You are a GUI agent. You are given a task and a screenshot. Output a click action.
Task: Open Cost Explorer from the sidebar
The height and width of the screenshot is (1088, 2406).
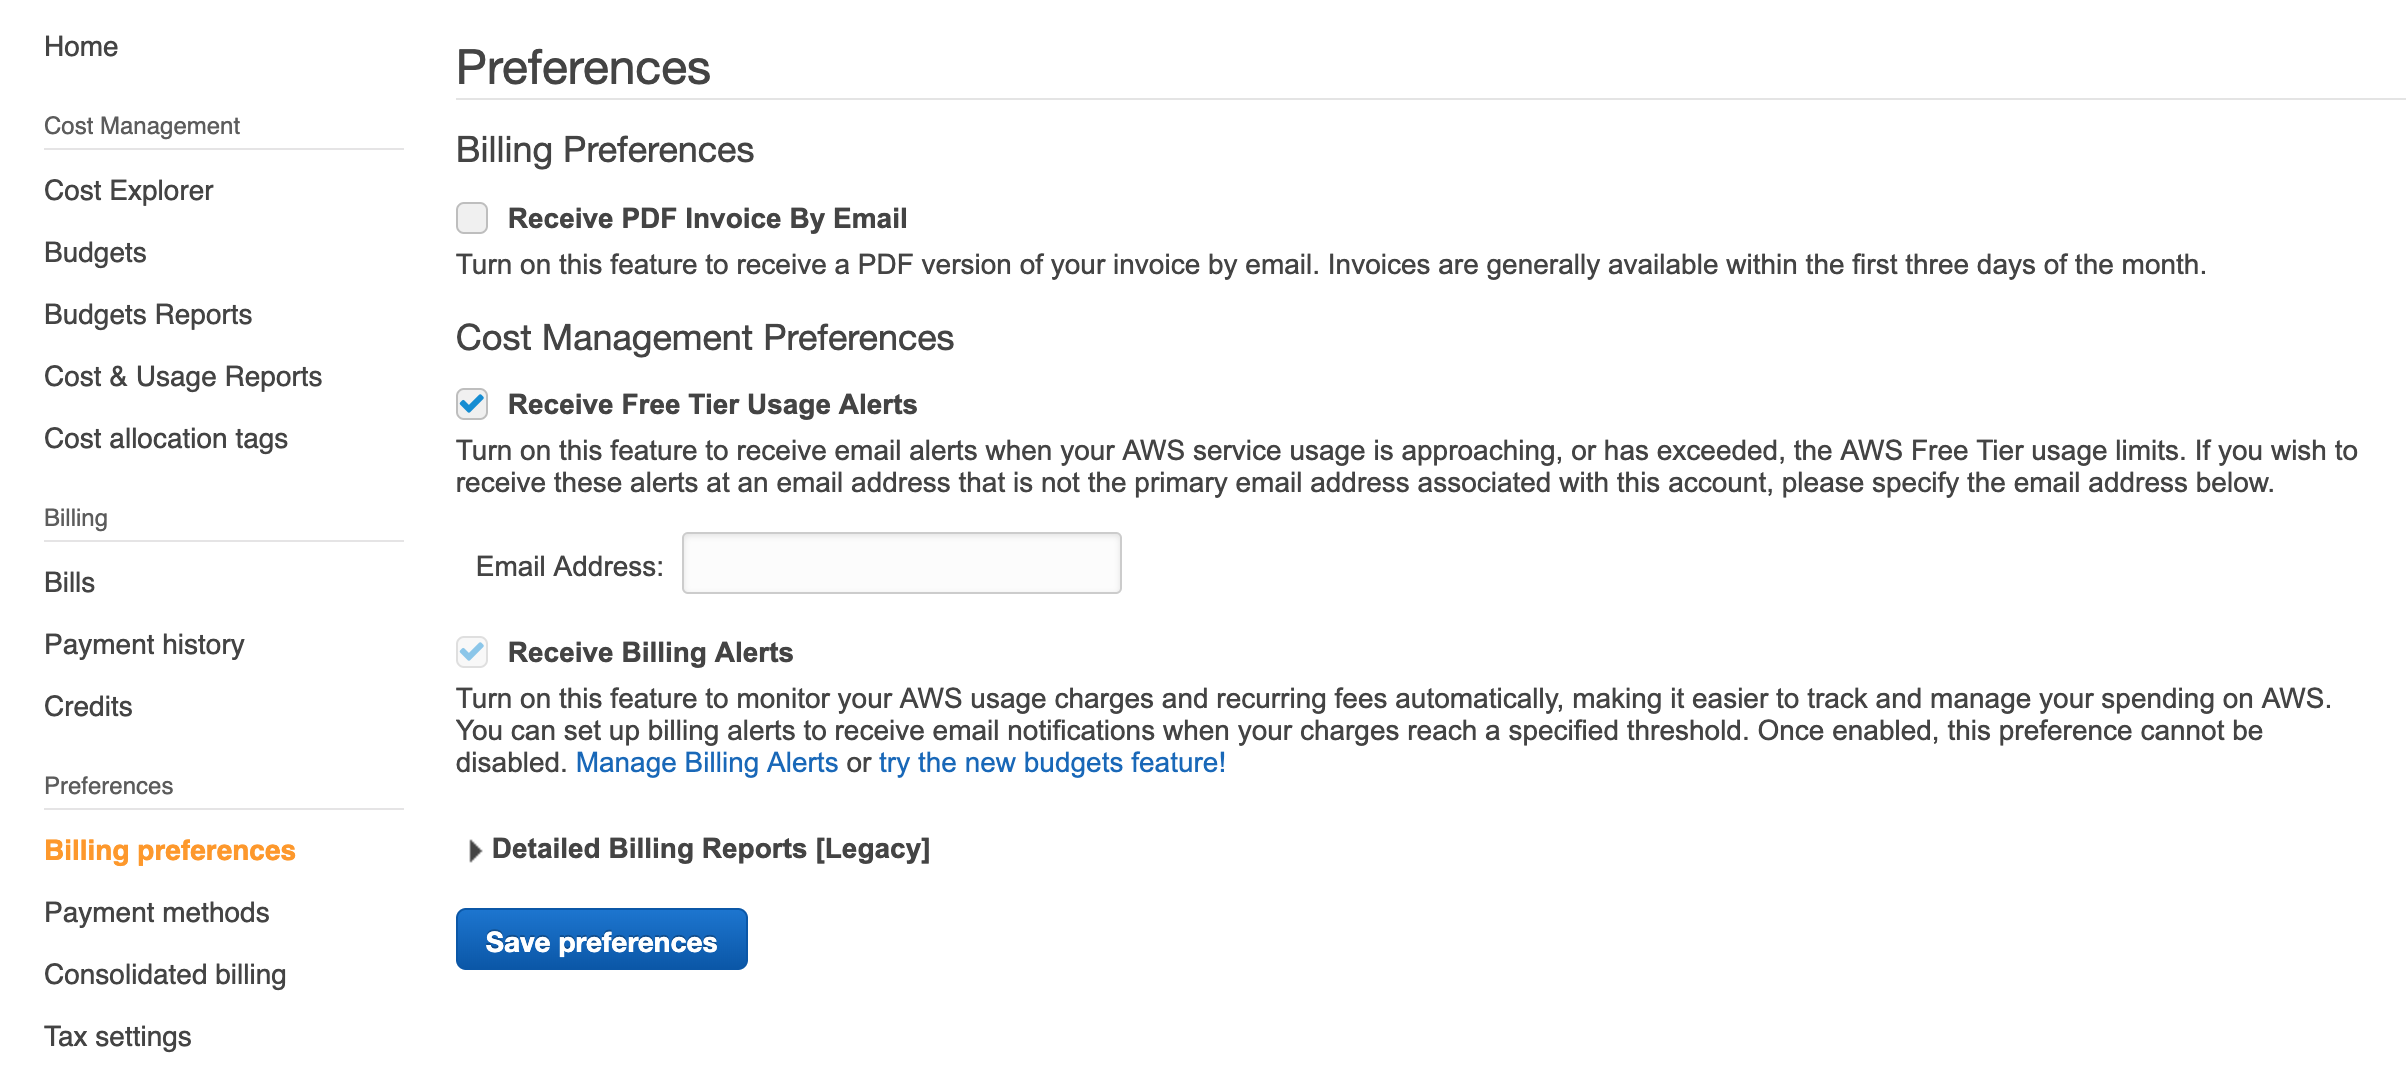[128, 190]
